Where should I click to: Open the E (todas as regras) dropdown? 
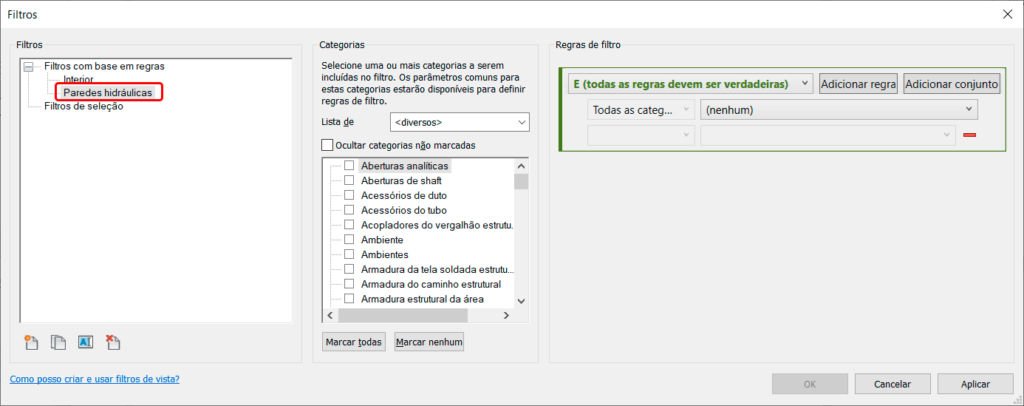691,84
